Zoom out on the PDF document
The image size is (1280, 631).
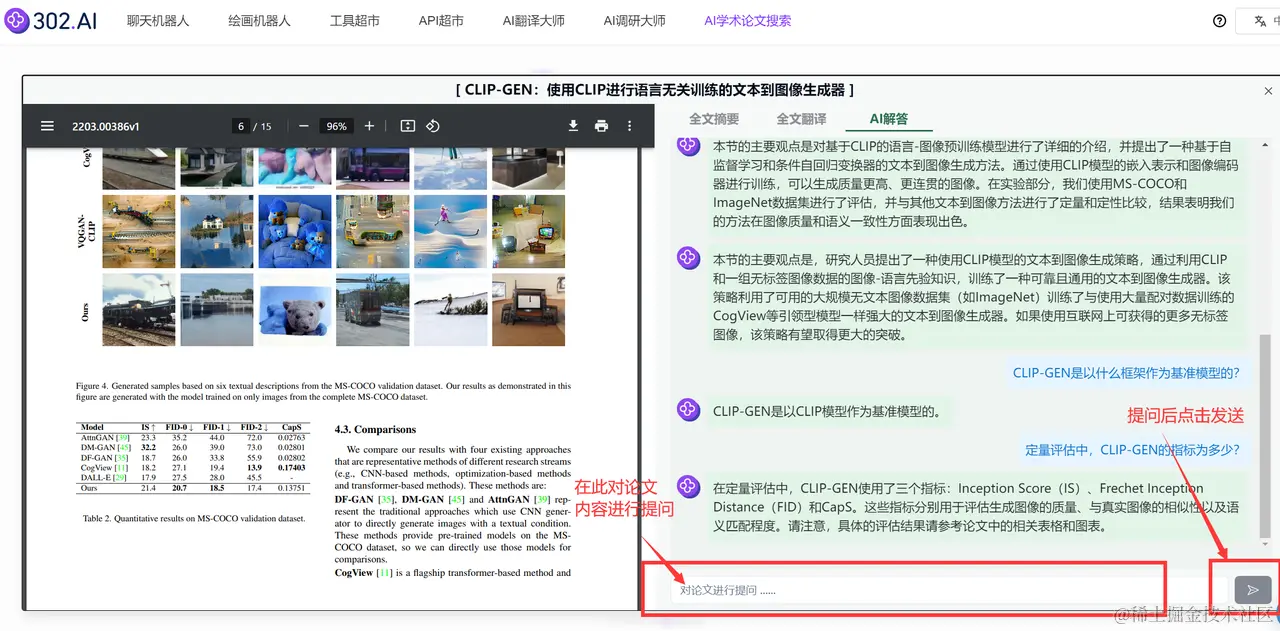point(303,126)
